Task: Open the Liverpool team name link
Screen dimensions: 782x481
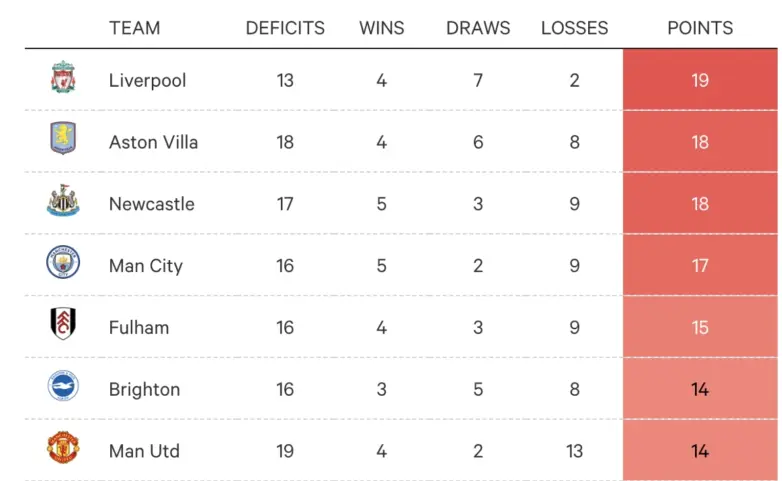Action: (147, 80)
